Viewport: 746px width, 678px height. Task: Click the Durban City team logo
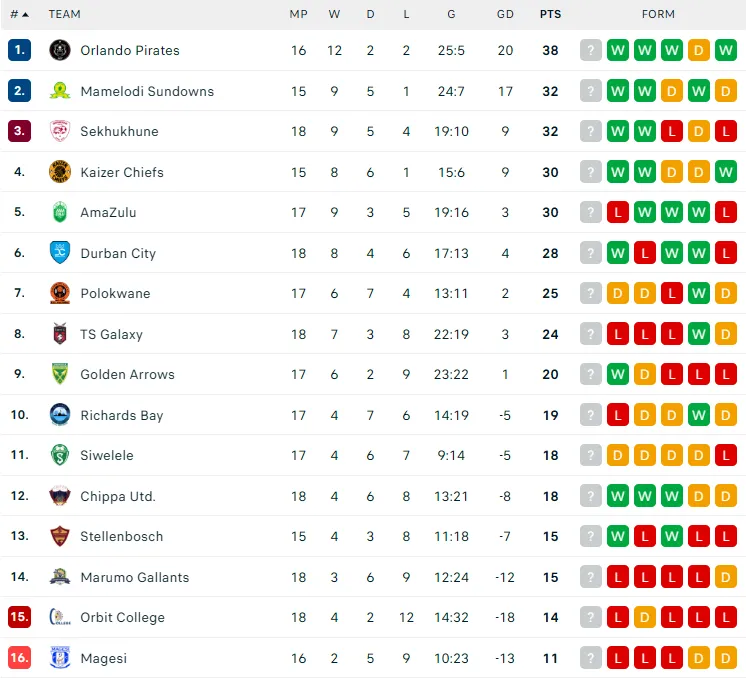click(x=60, y=253)
